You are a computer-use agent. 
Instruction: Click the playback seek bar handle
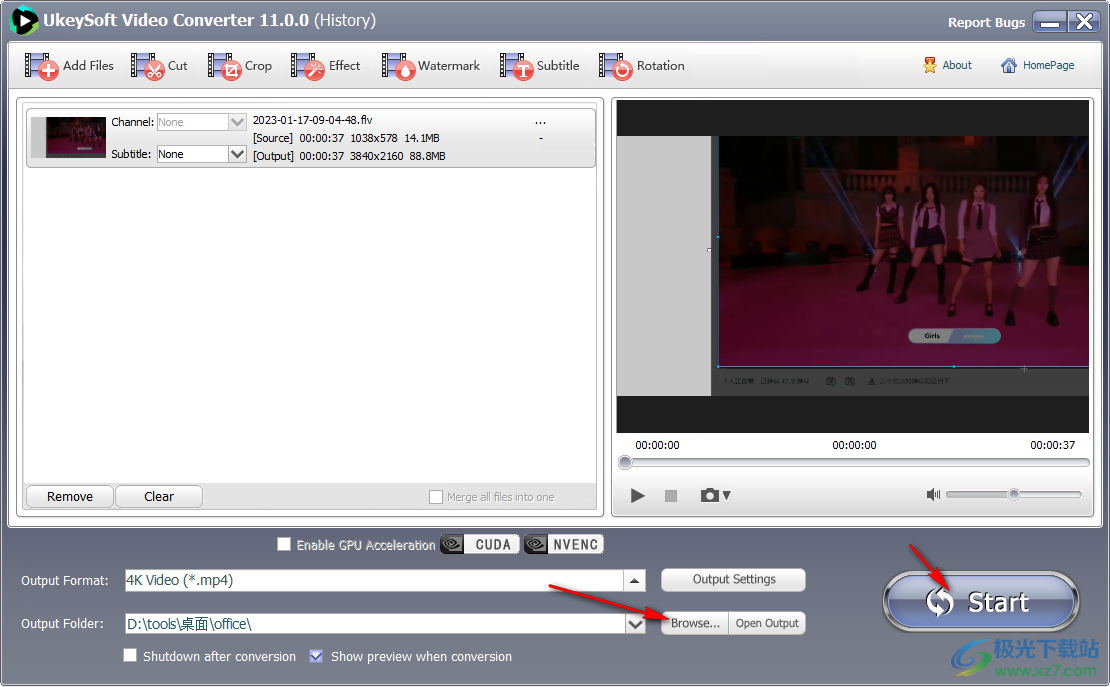(x=625, y=462)
